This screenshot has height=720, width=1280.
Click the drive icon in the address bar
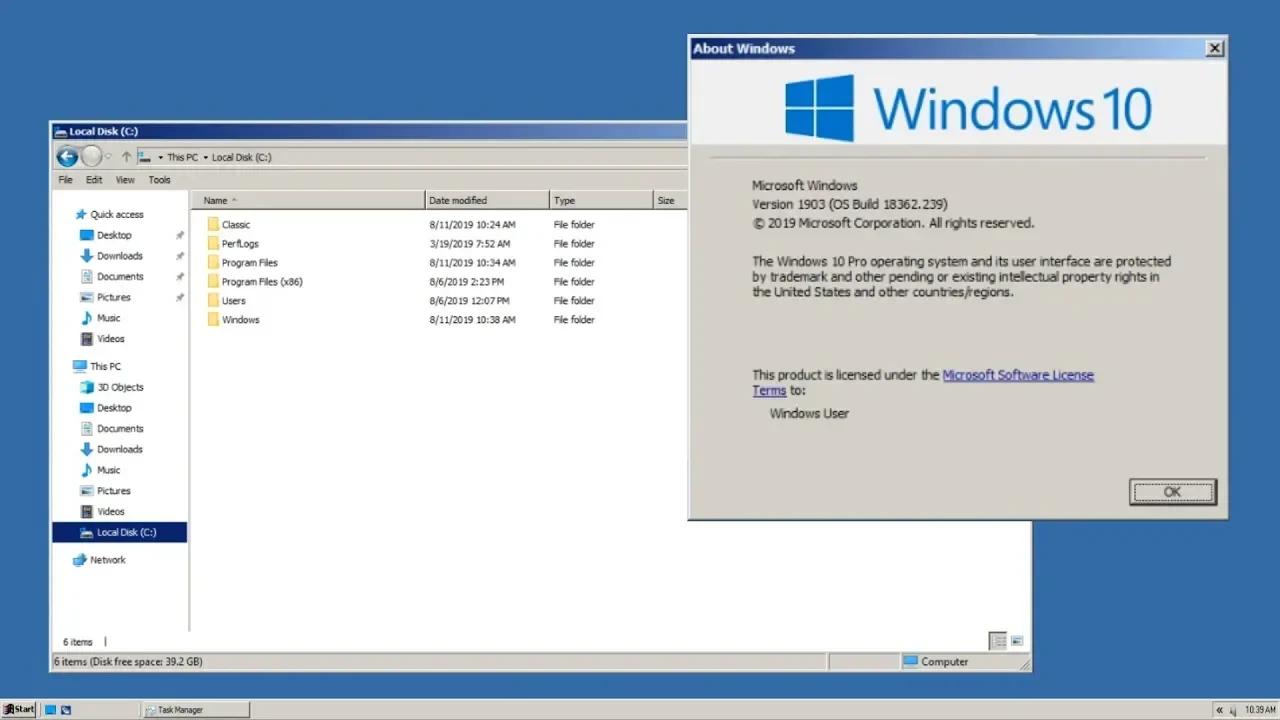tap(144, 157)
